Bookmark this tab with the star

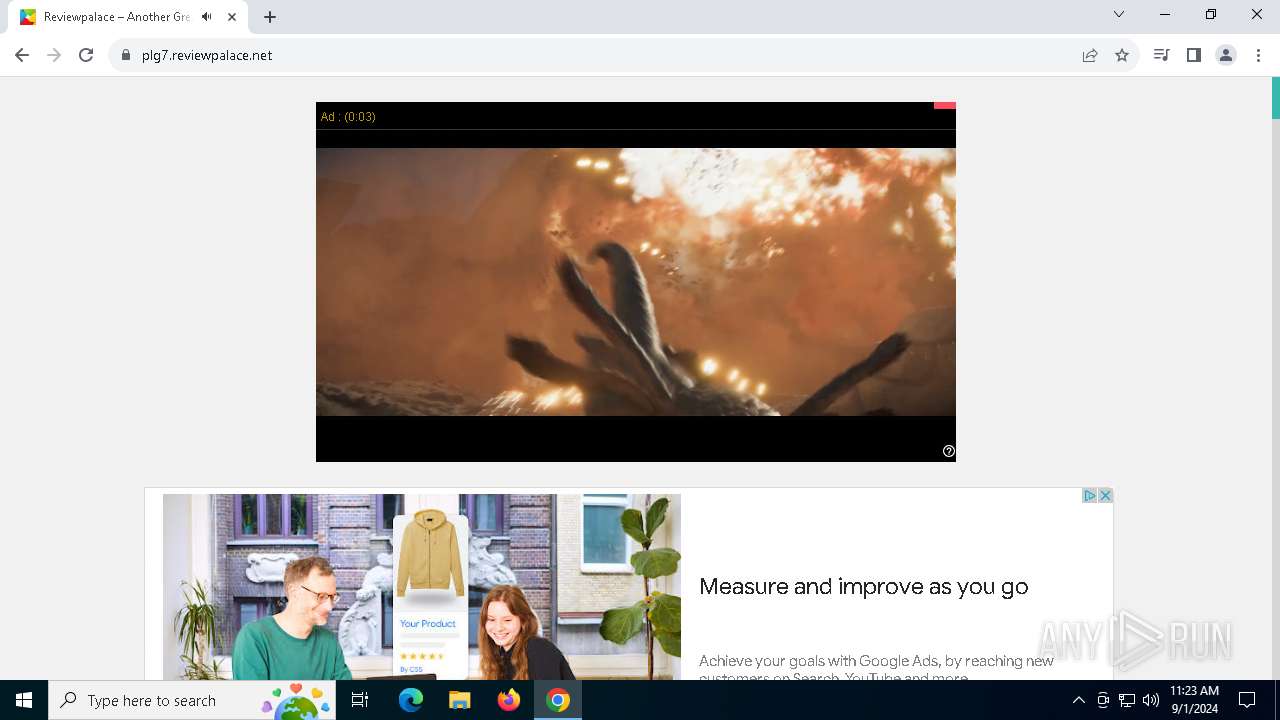coord(1122,55)
